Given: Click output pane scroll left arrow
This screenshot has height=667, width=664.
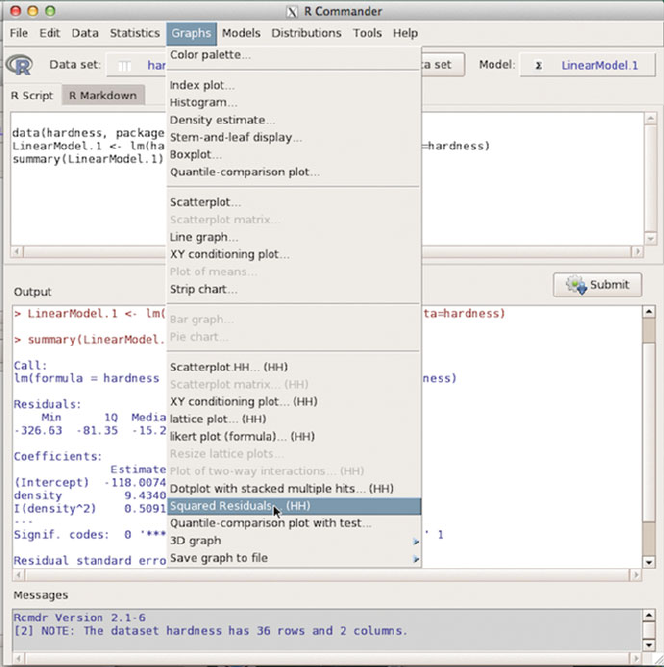Looking at the screenshot, I should point(18,576).
